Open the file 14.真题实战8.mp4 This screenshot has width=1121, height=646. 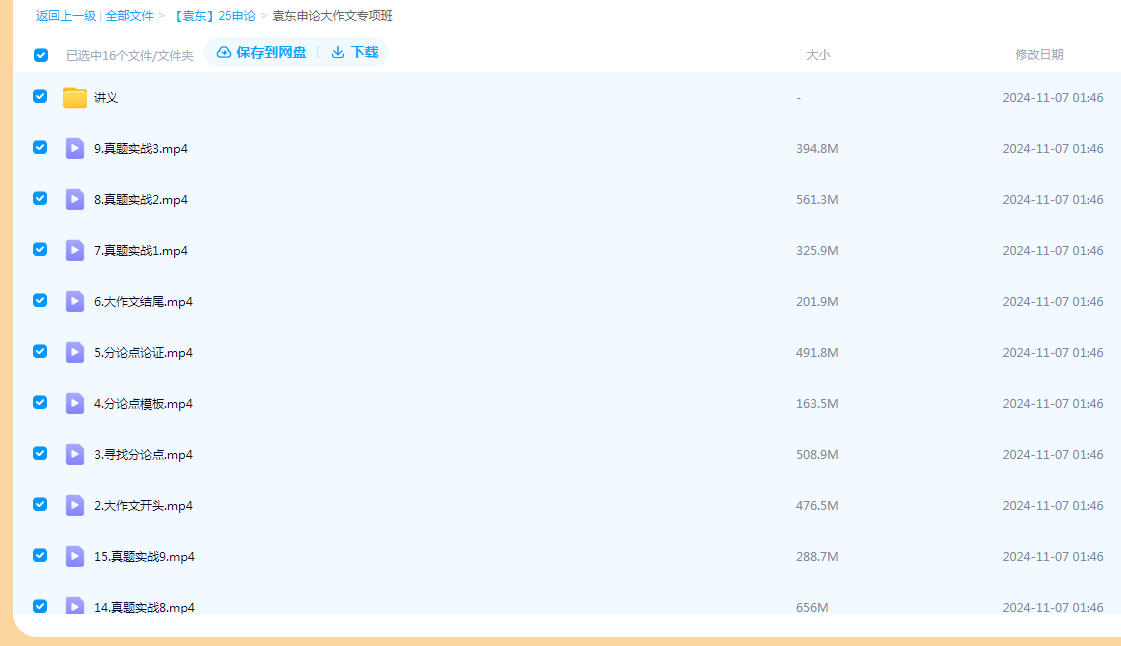[144, 607]
